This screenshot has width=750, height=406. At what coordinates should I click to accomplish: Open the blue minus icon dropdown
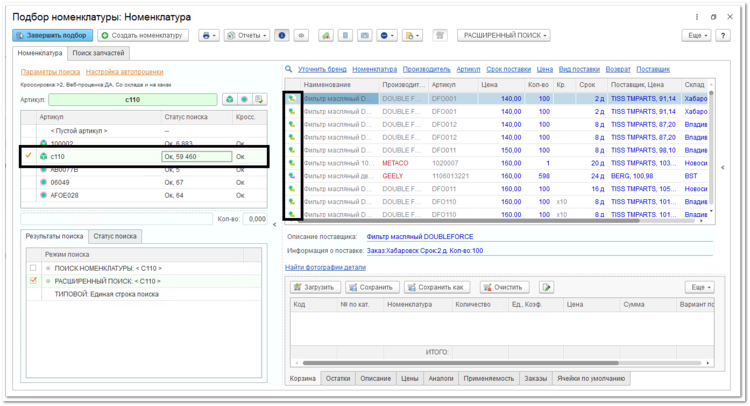[387, 35]
